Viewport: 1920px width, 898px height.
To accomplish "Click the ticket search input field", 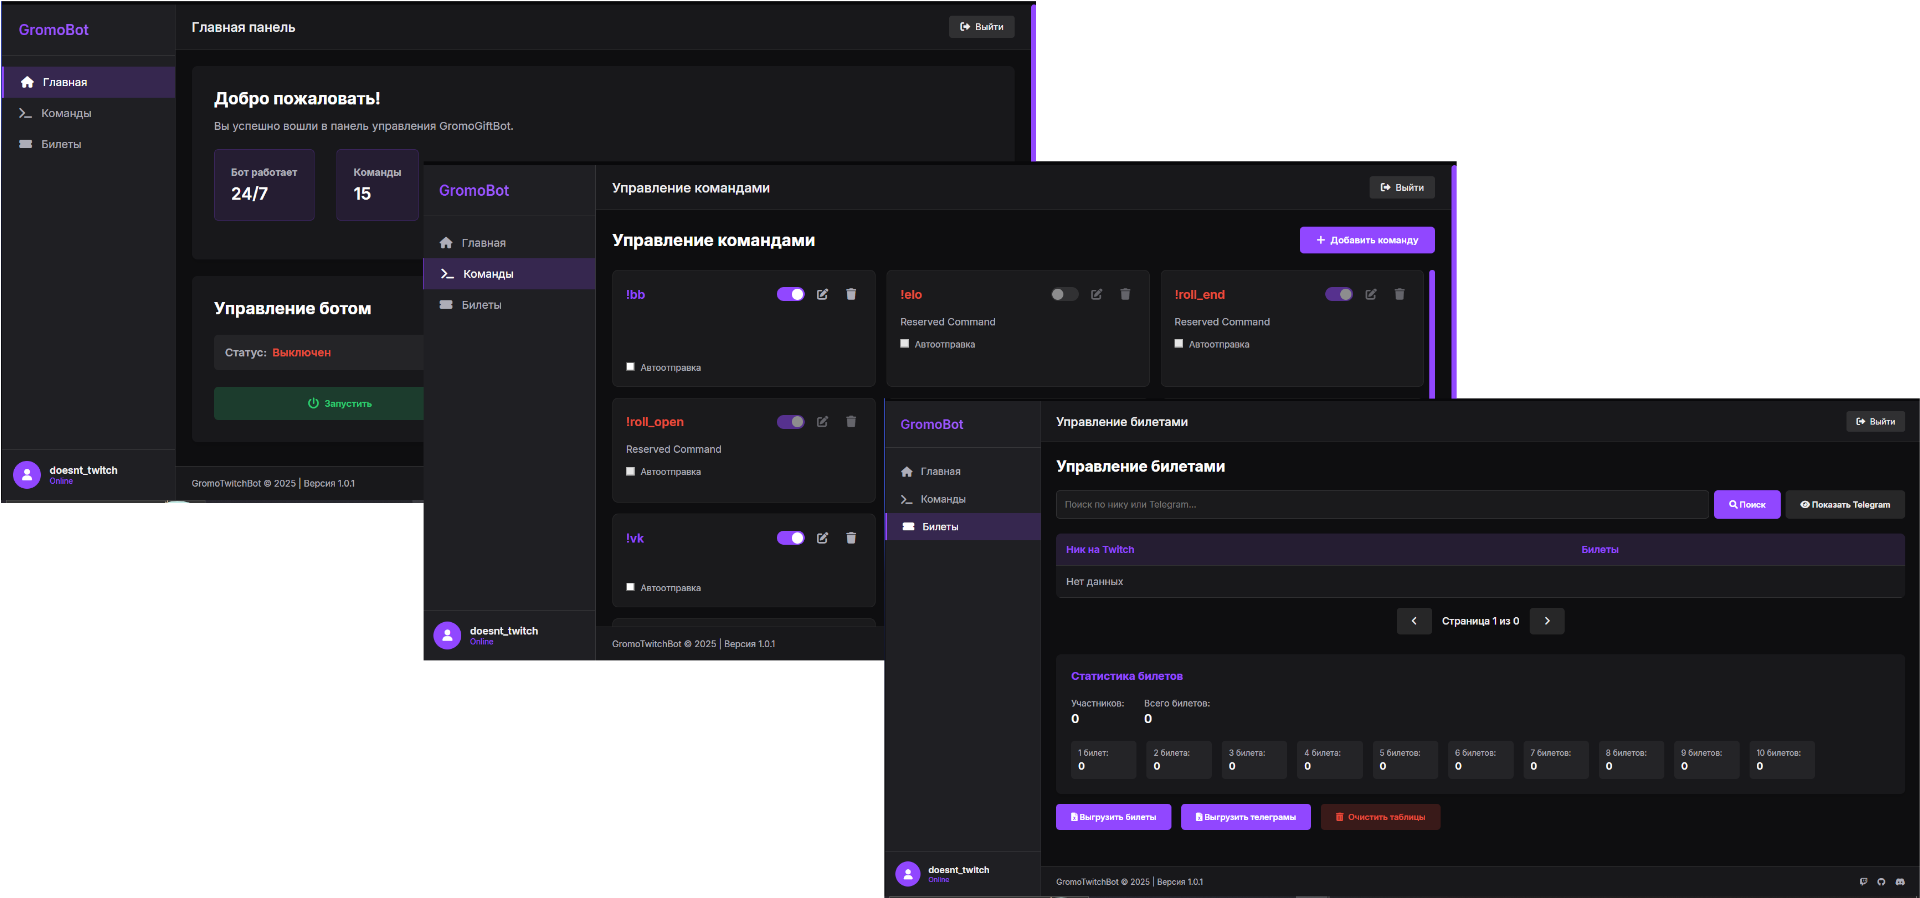I will [x=1381, y=505].
